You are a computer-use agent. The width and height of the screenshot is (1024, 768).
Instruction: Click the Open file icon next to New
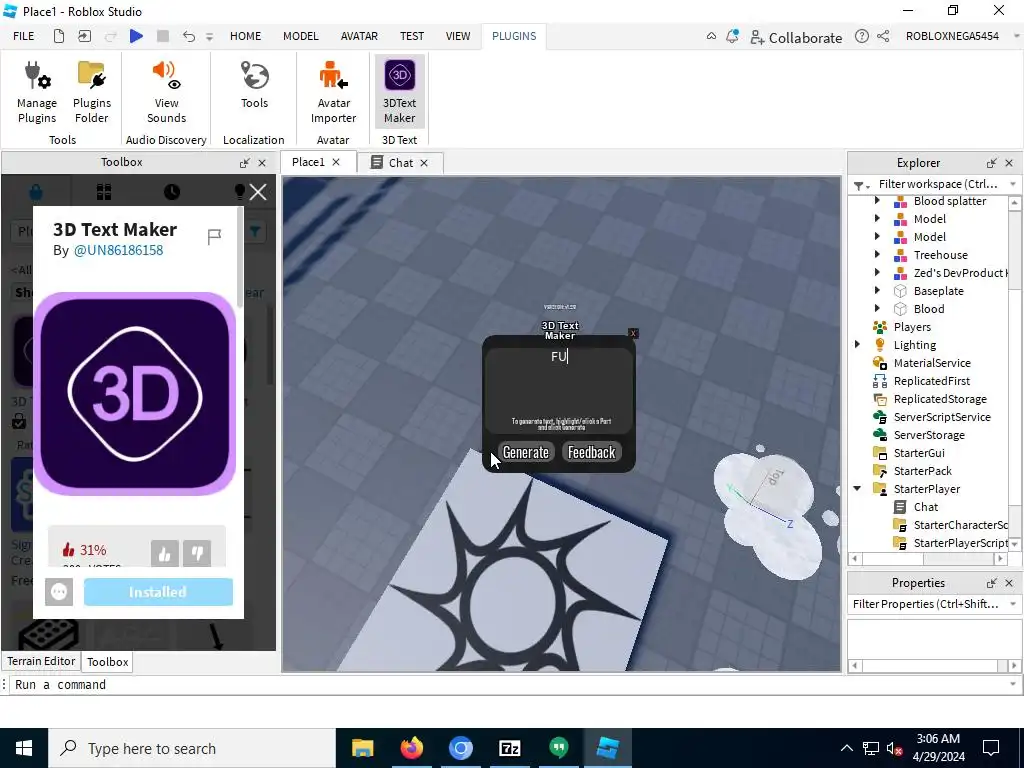coord(84,36)
